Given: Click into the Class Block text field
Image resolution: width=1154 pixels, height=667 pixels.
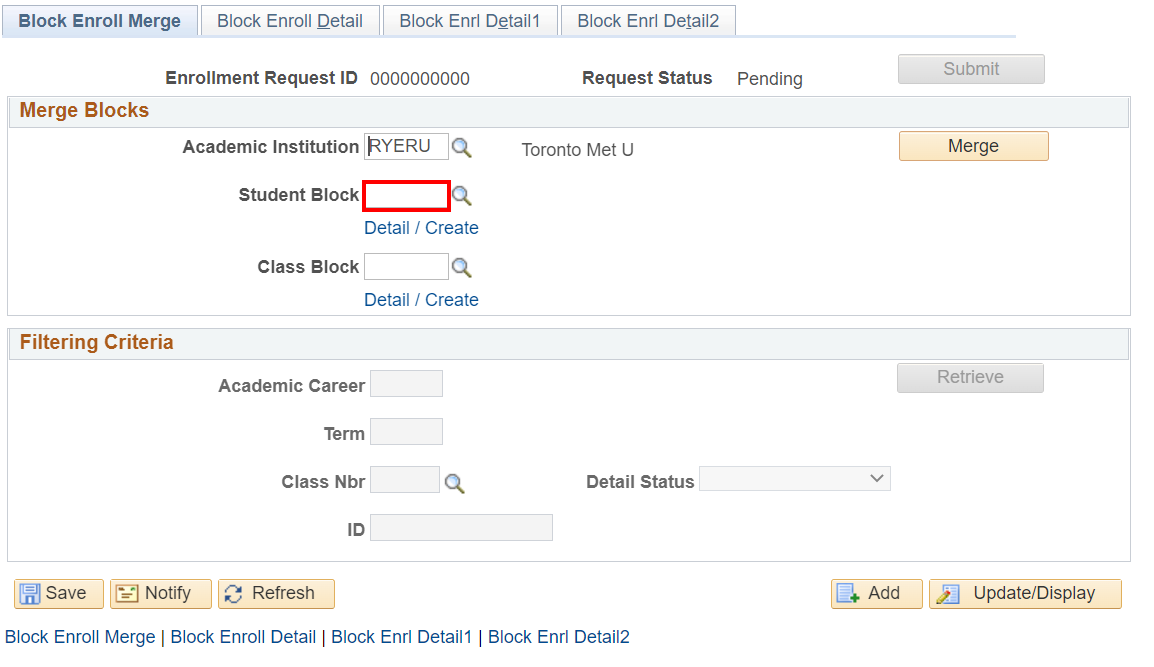Looking at the screenshot, I should pos(406,267).
